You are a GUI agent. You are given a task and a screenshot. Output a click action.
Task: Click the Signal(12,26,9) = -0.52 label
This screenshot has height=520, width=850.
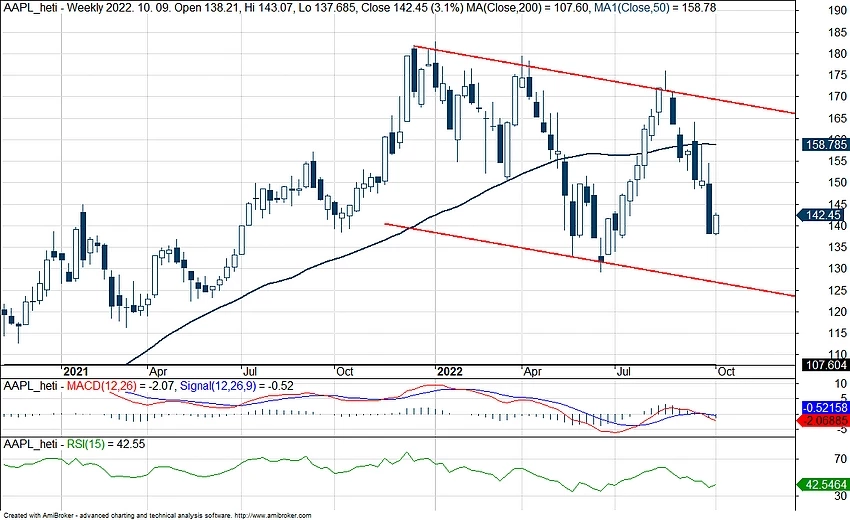(236, 386)
